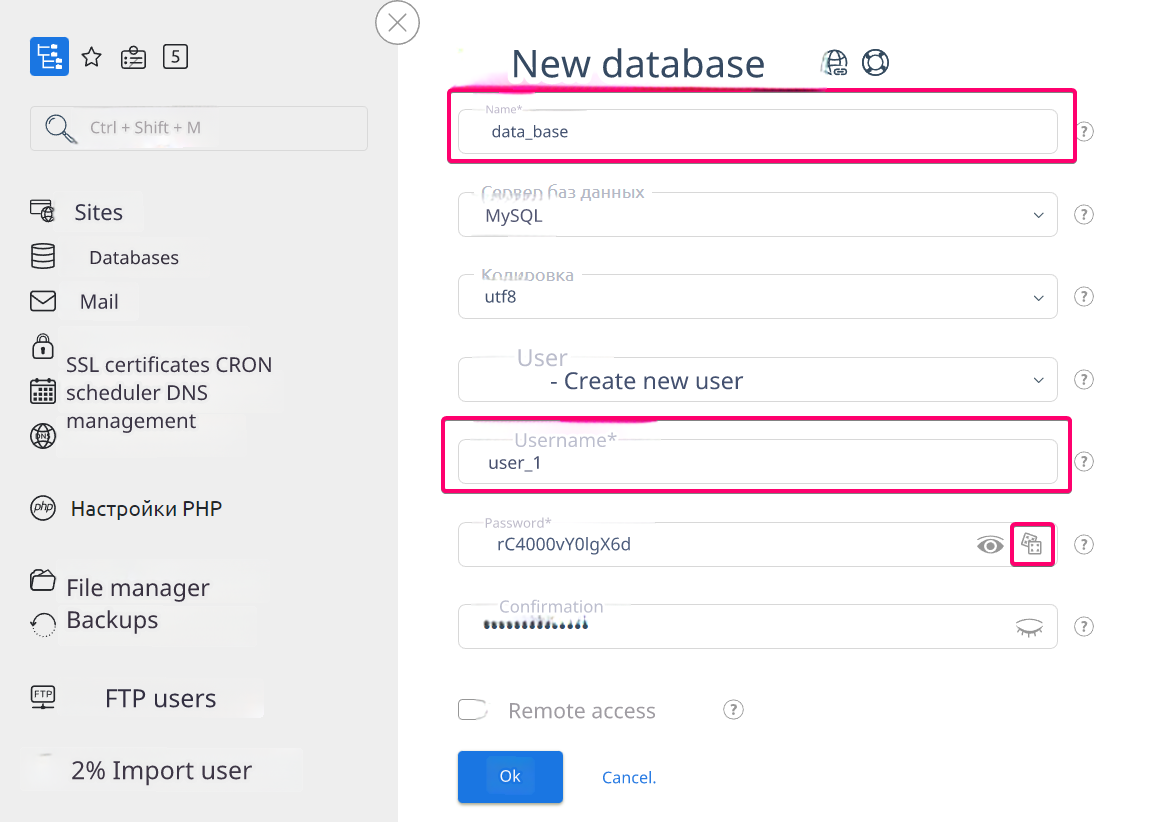Open the notifications counter icon showing 5
The image size is (1174, 822).
(x=175, y=57)
